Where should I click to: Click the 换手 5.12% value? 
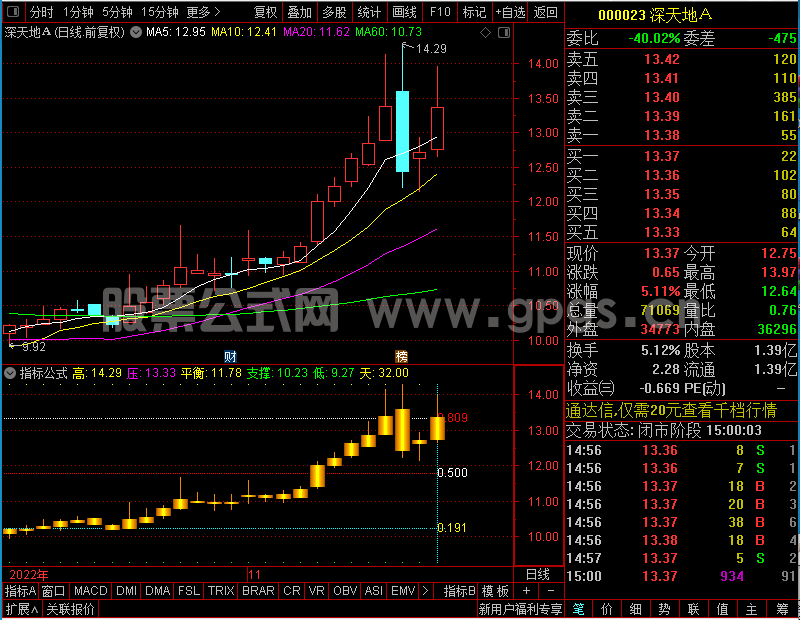coord(661,351)
